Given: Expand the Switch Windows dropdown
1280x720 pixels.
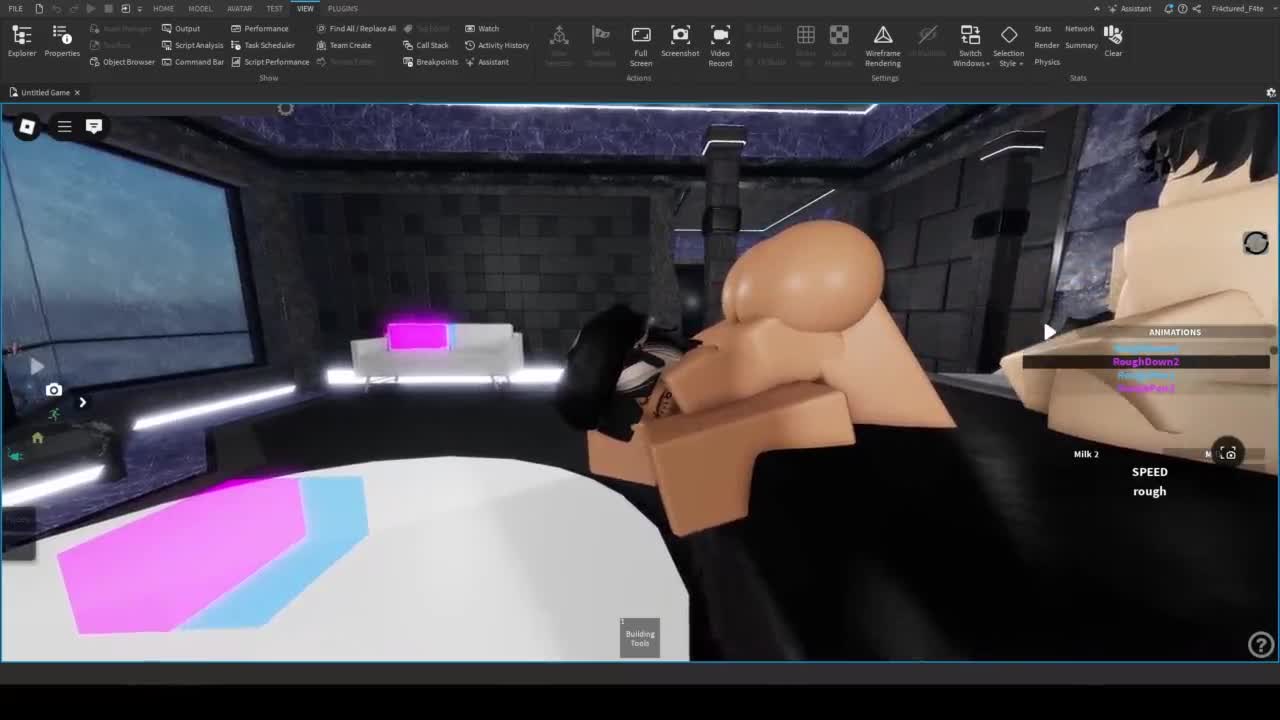Looking at the screenshot, I should pyautogui.click(x=970, y=46).
